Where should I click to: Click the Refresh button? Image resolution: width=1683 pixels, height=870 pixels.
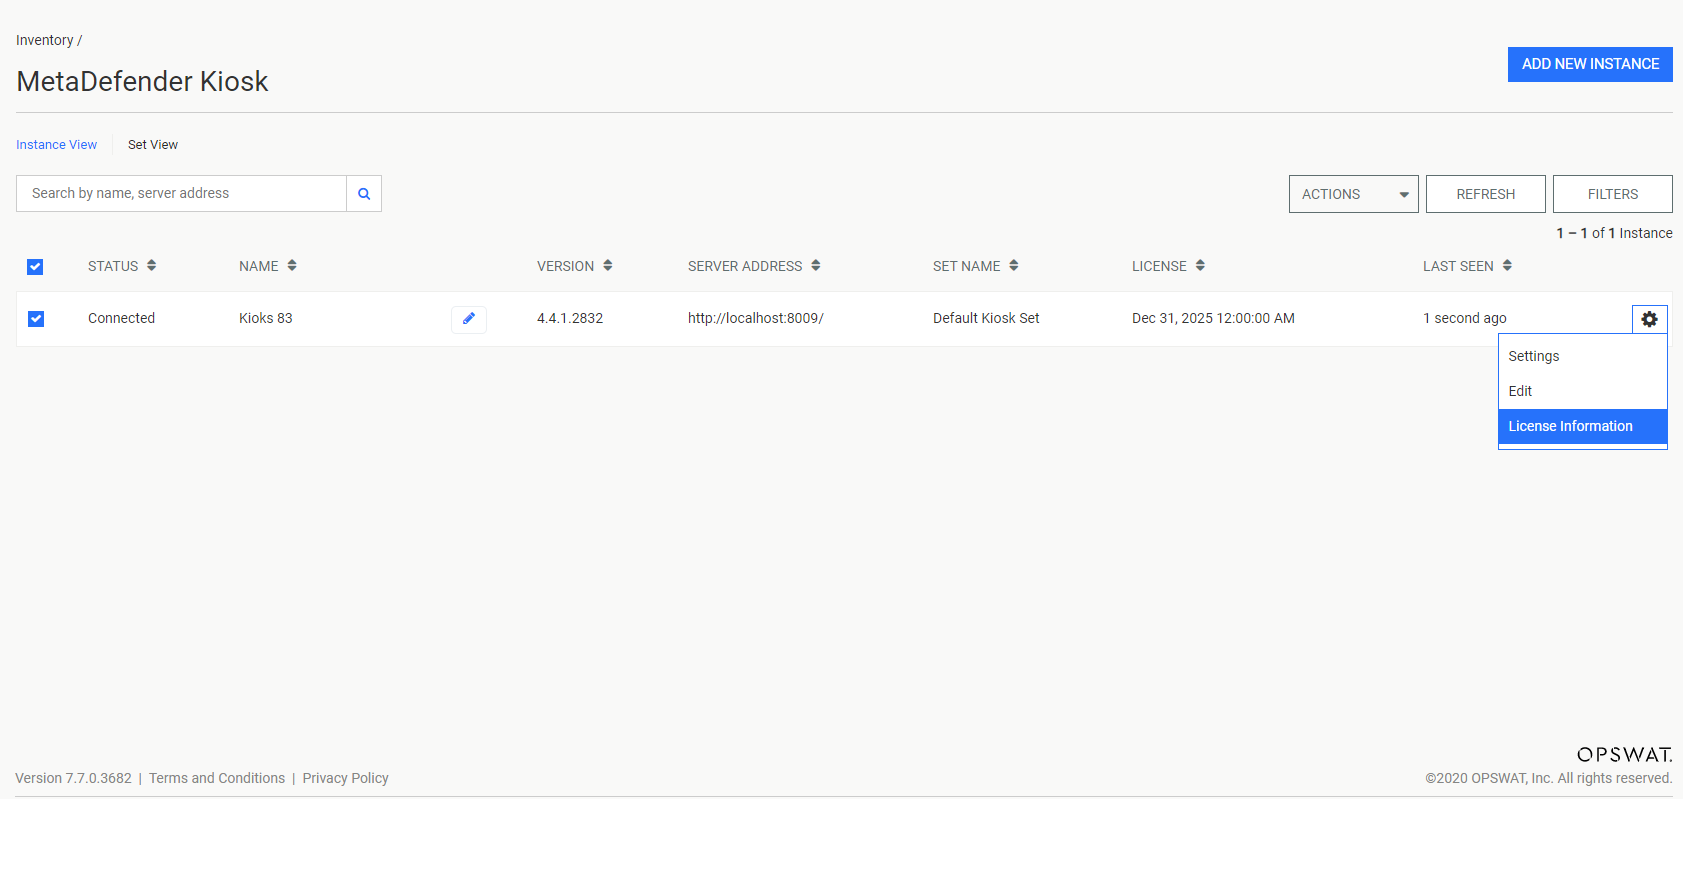point(1486,194)
